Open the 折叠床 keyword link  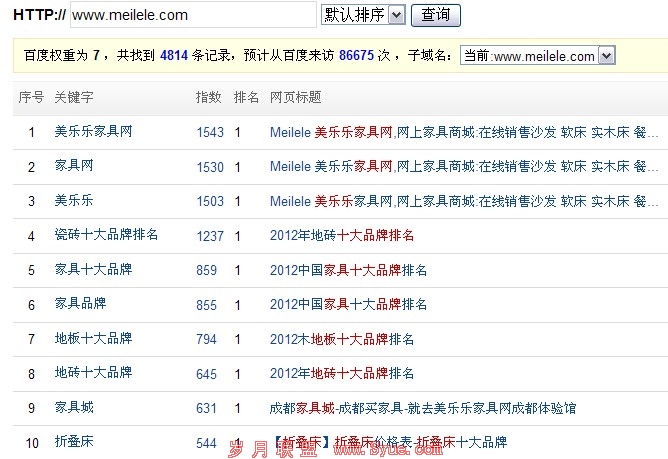(74, 442)
